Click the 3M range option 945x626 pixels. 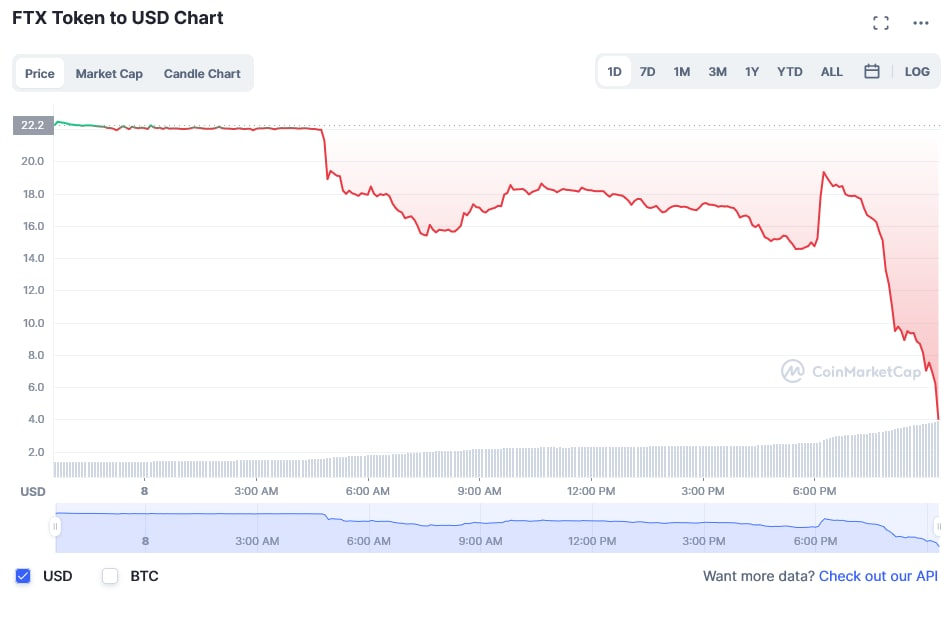pos(717,71)
